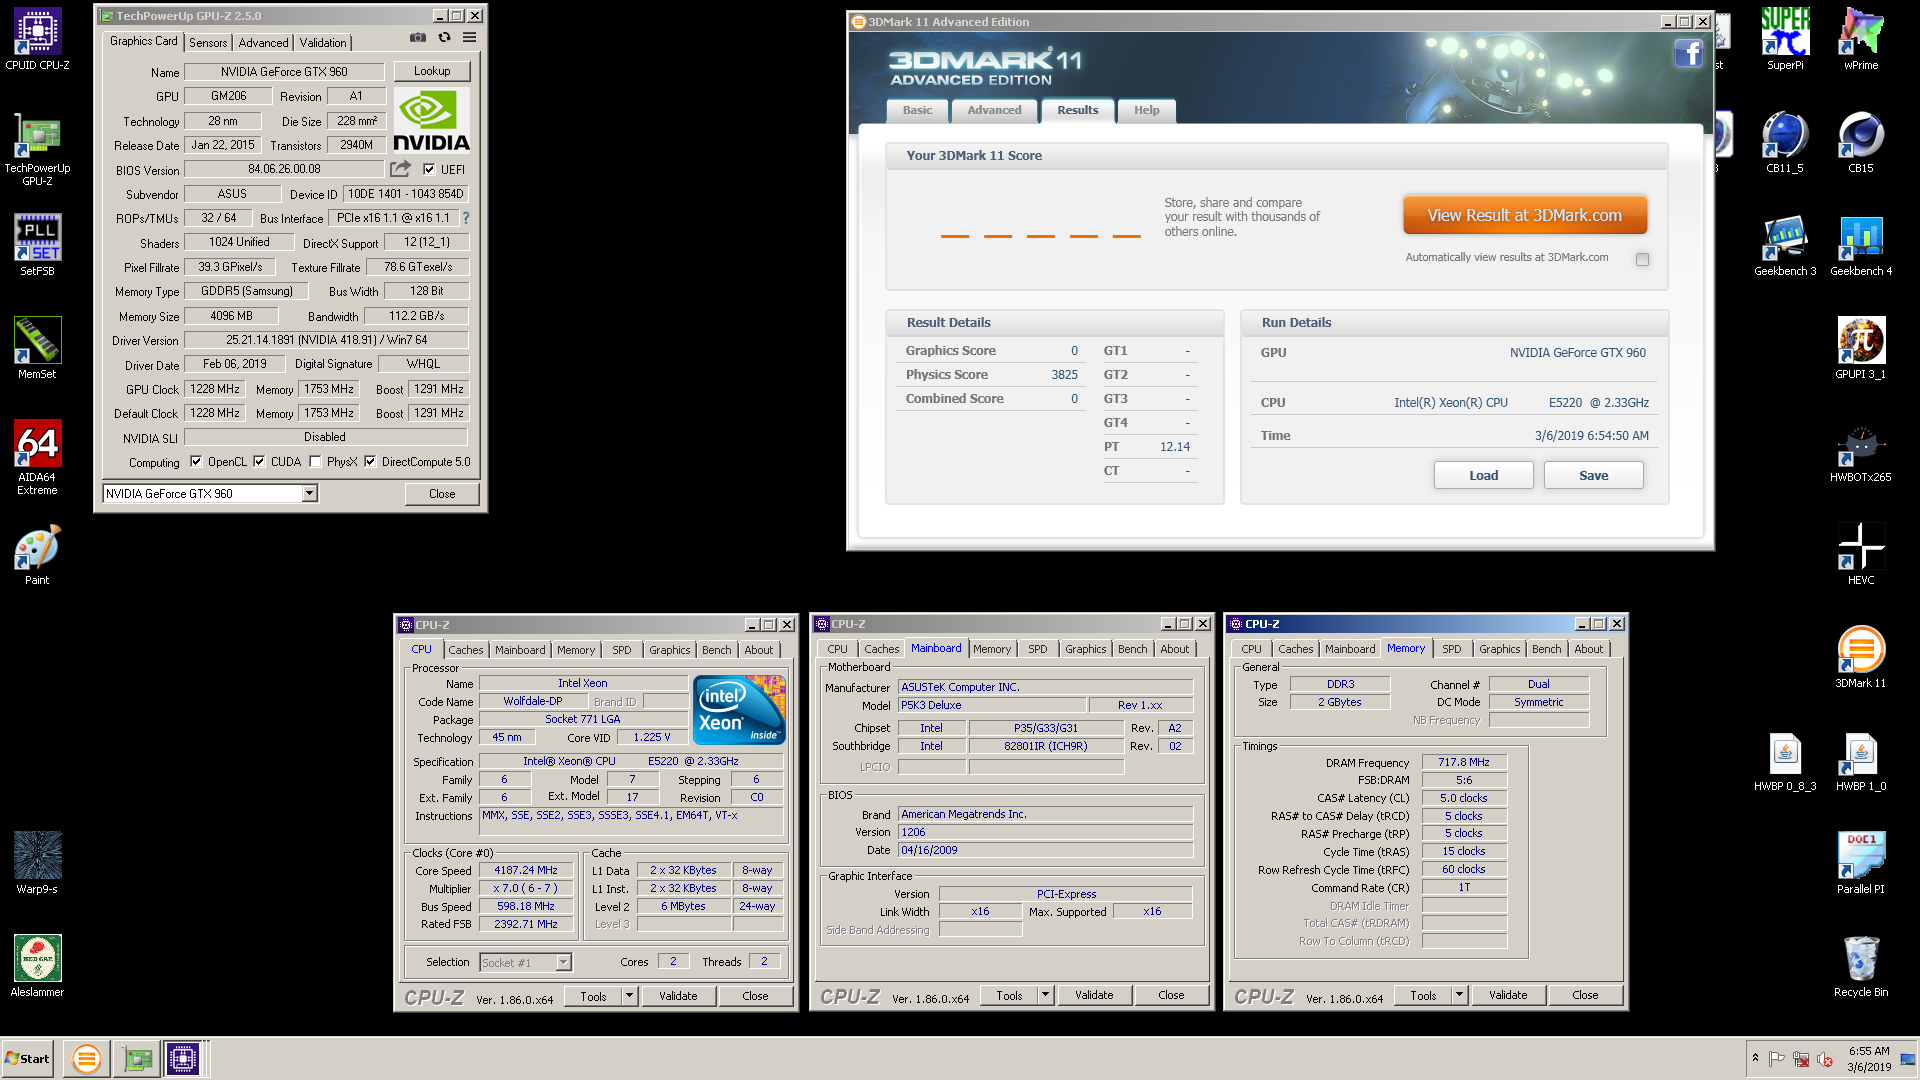Click the bus interface question mark in GPU-Z
Screen dimensions: 1920x1080
point(465,218)
